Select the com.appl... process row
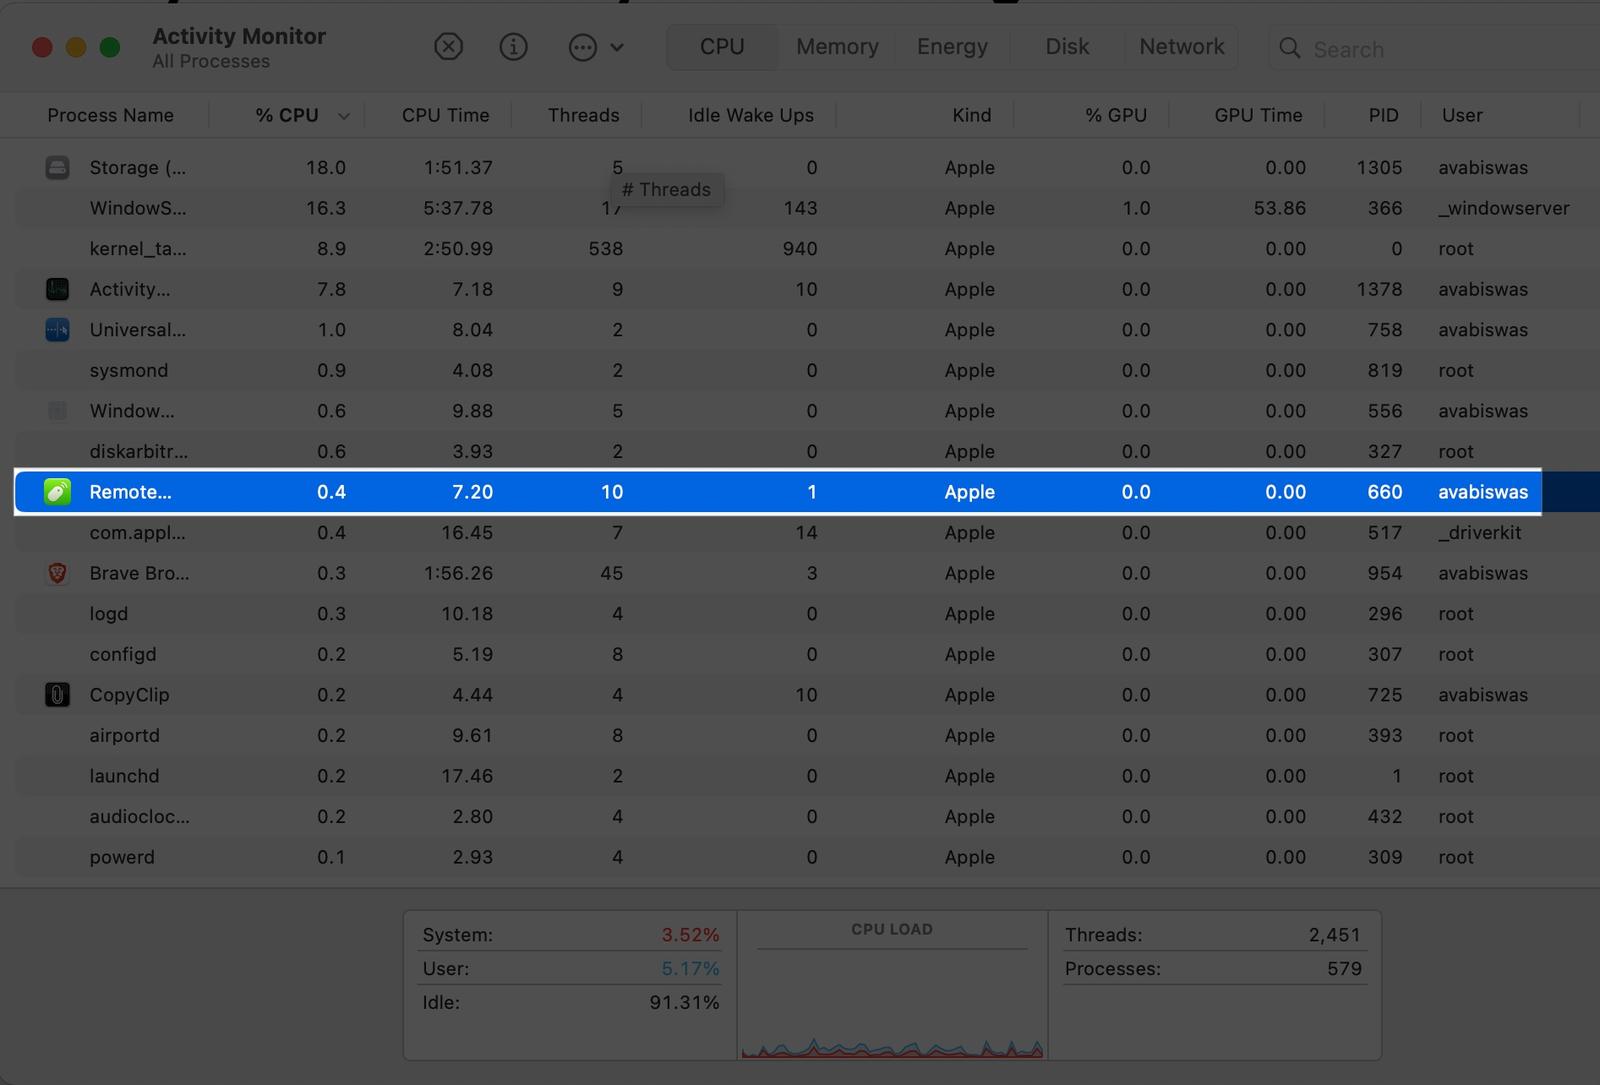Viewport: 1600px width, 1085px height. point(808,532)
